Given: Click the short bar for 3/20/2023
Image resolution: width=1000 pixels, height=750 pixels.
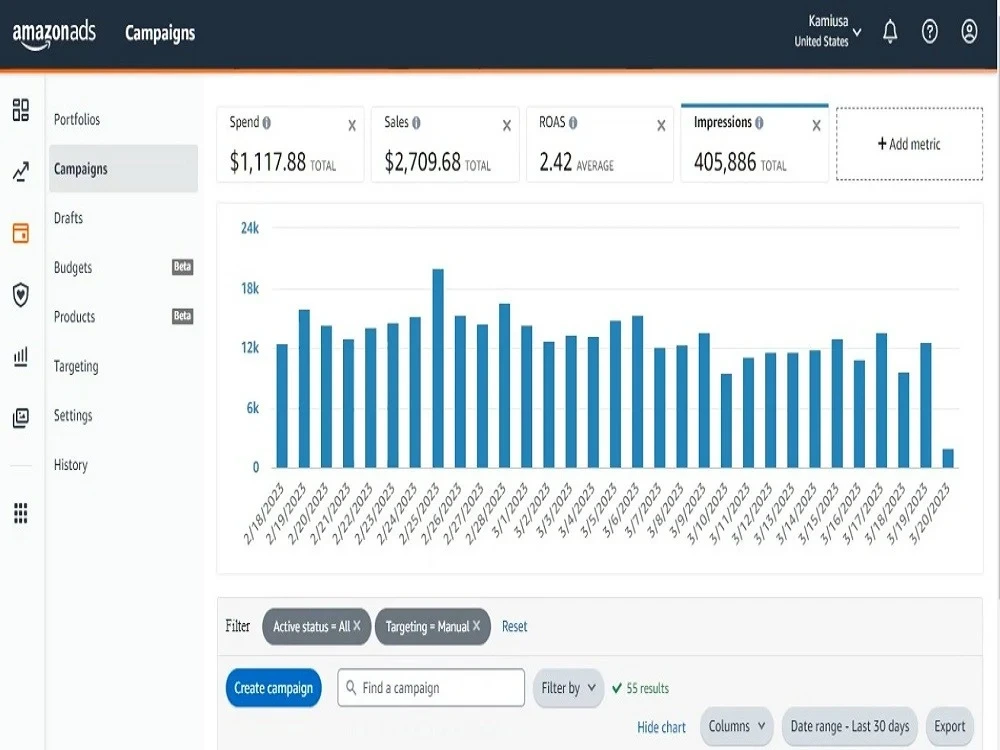Looking at the screenshot, I should click(x=948, y=459).
